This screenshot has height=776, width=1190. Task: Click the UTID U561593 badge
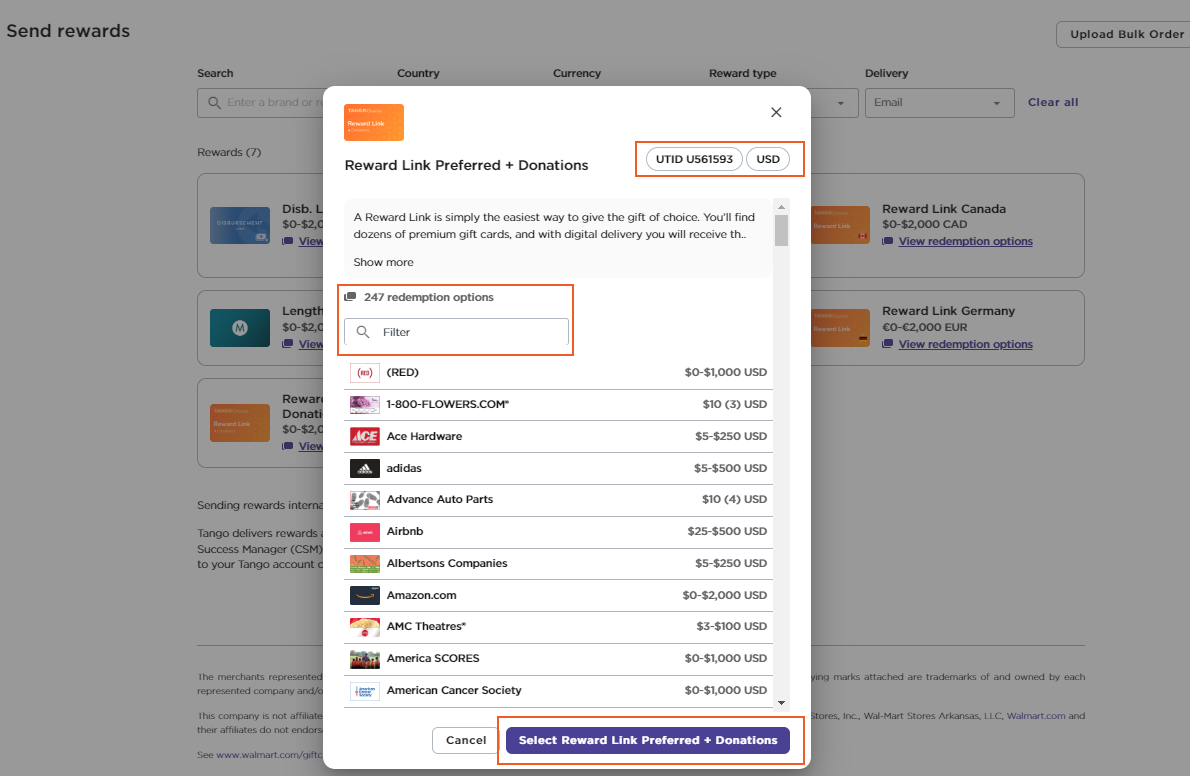coord(694,159)
